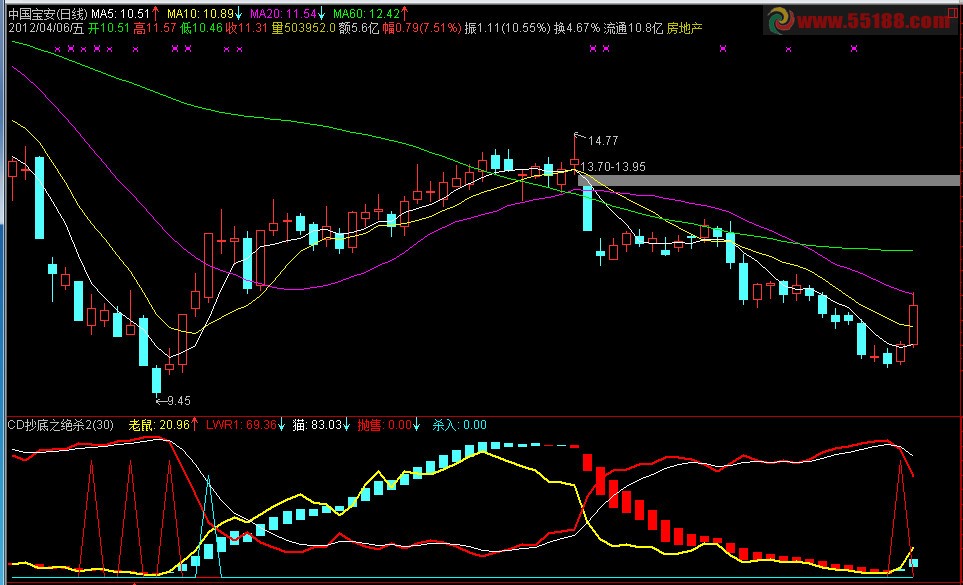Image resolution: width=963 pixels, height=585 pixels.
Task: Click the amplitude value 振1.11(10.55%)
Action: pyautogui.click(x=507, y=28)
